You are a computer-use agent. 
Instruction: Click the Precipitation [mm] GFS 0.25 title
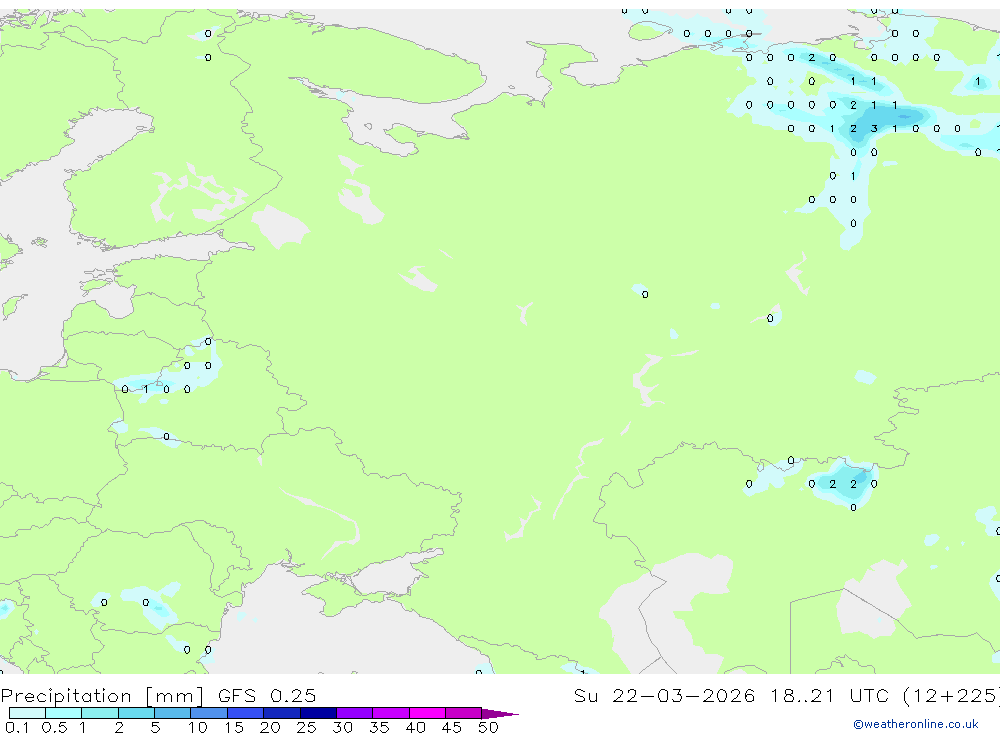coord(158,695)
